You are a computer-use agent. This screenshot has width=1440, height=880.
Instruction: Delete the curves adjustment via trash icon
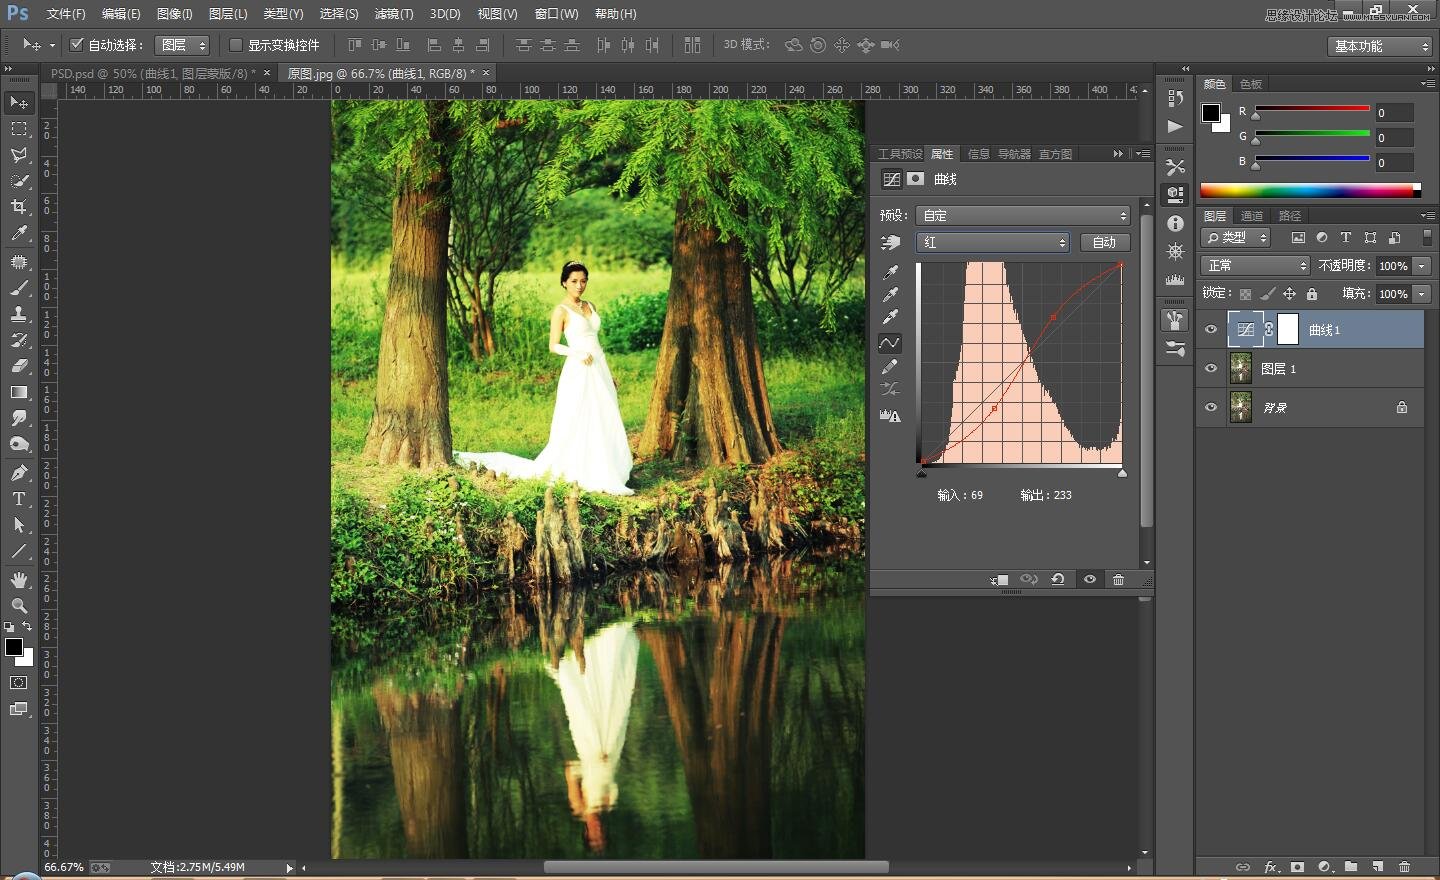coord(1118,580)
